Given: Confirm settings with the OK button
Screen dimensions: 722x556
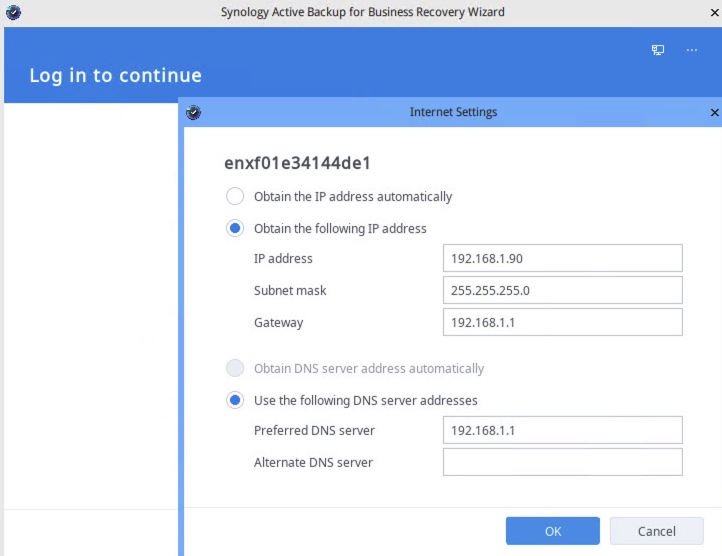Looking at the screenshot, I should 553,531.
